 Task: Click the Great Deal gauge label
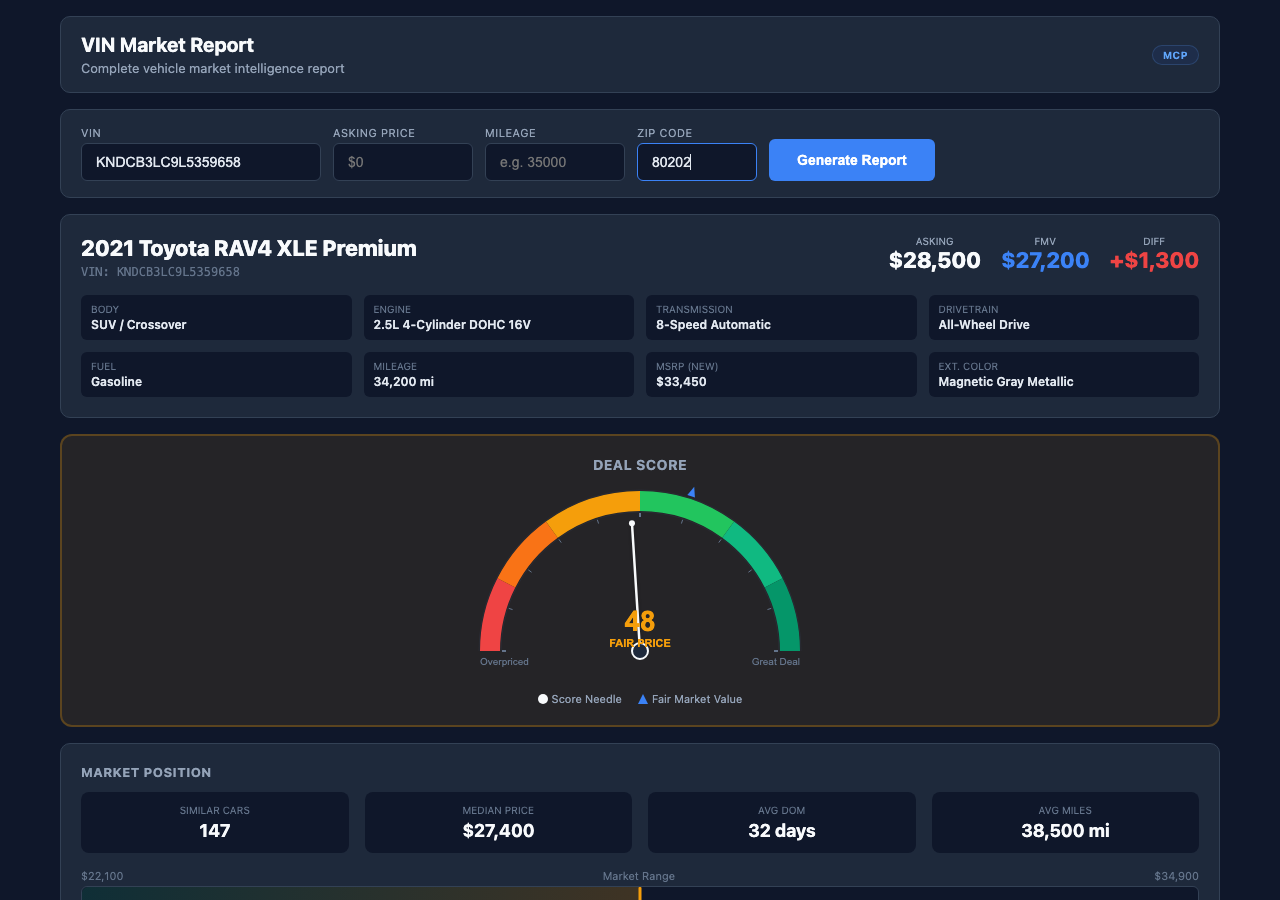[776, 662]
